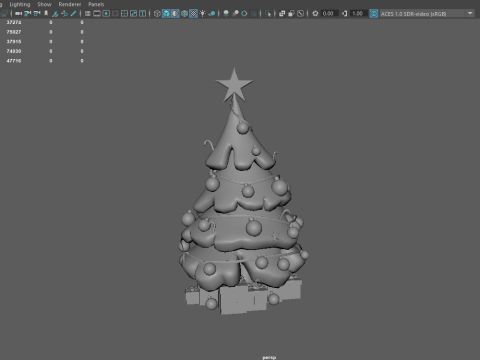Viewport: 480px width, 360px height.
Task: Enable Wireframe on Shaded
Action: point(184,14)
